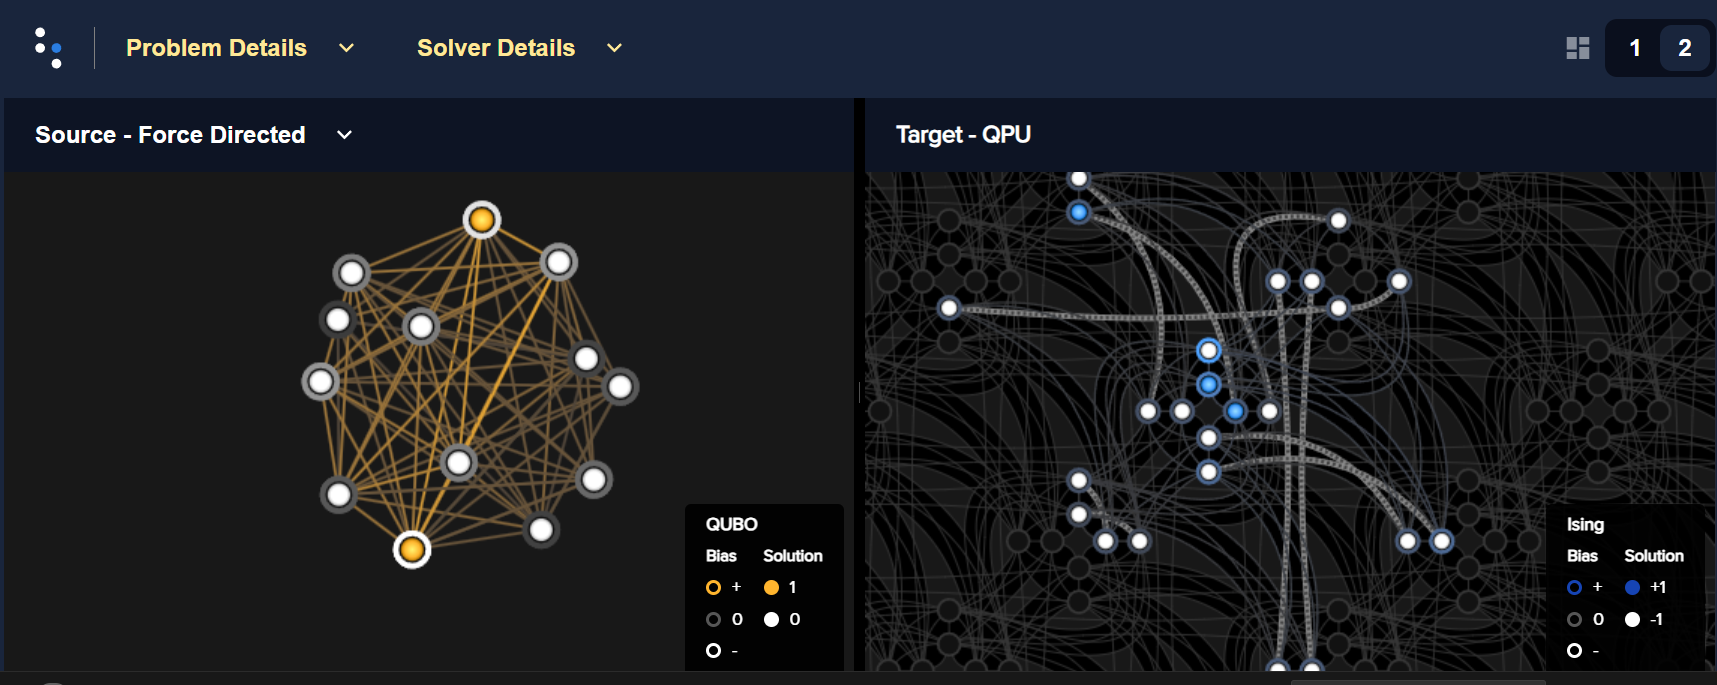Viewport: 1717px width, 685px height.
Task: Open the Source layout dropdown arrow
Action: [x=344, y=135]
